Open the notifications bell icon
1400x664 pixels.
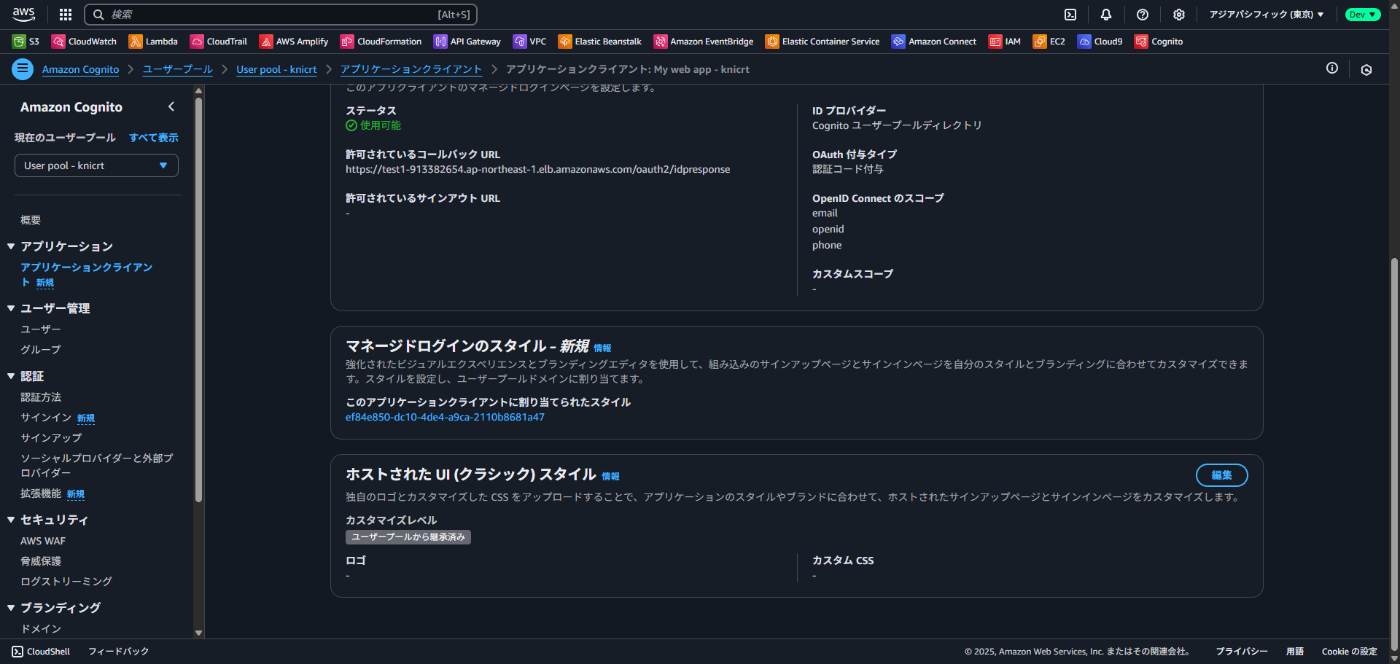1106,14
